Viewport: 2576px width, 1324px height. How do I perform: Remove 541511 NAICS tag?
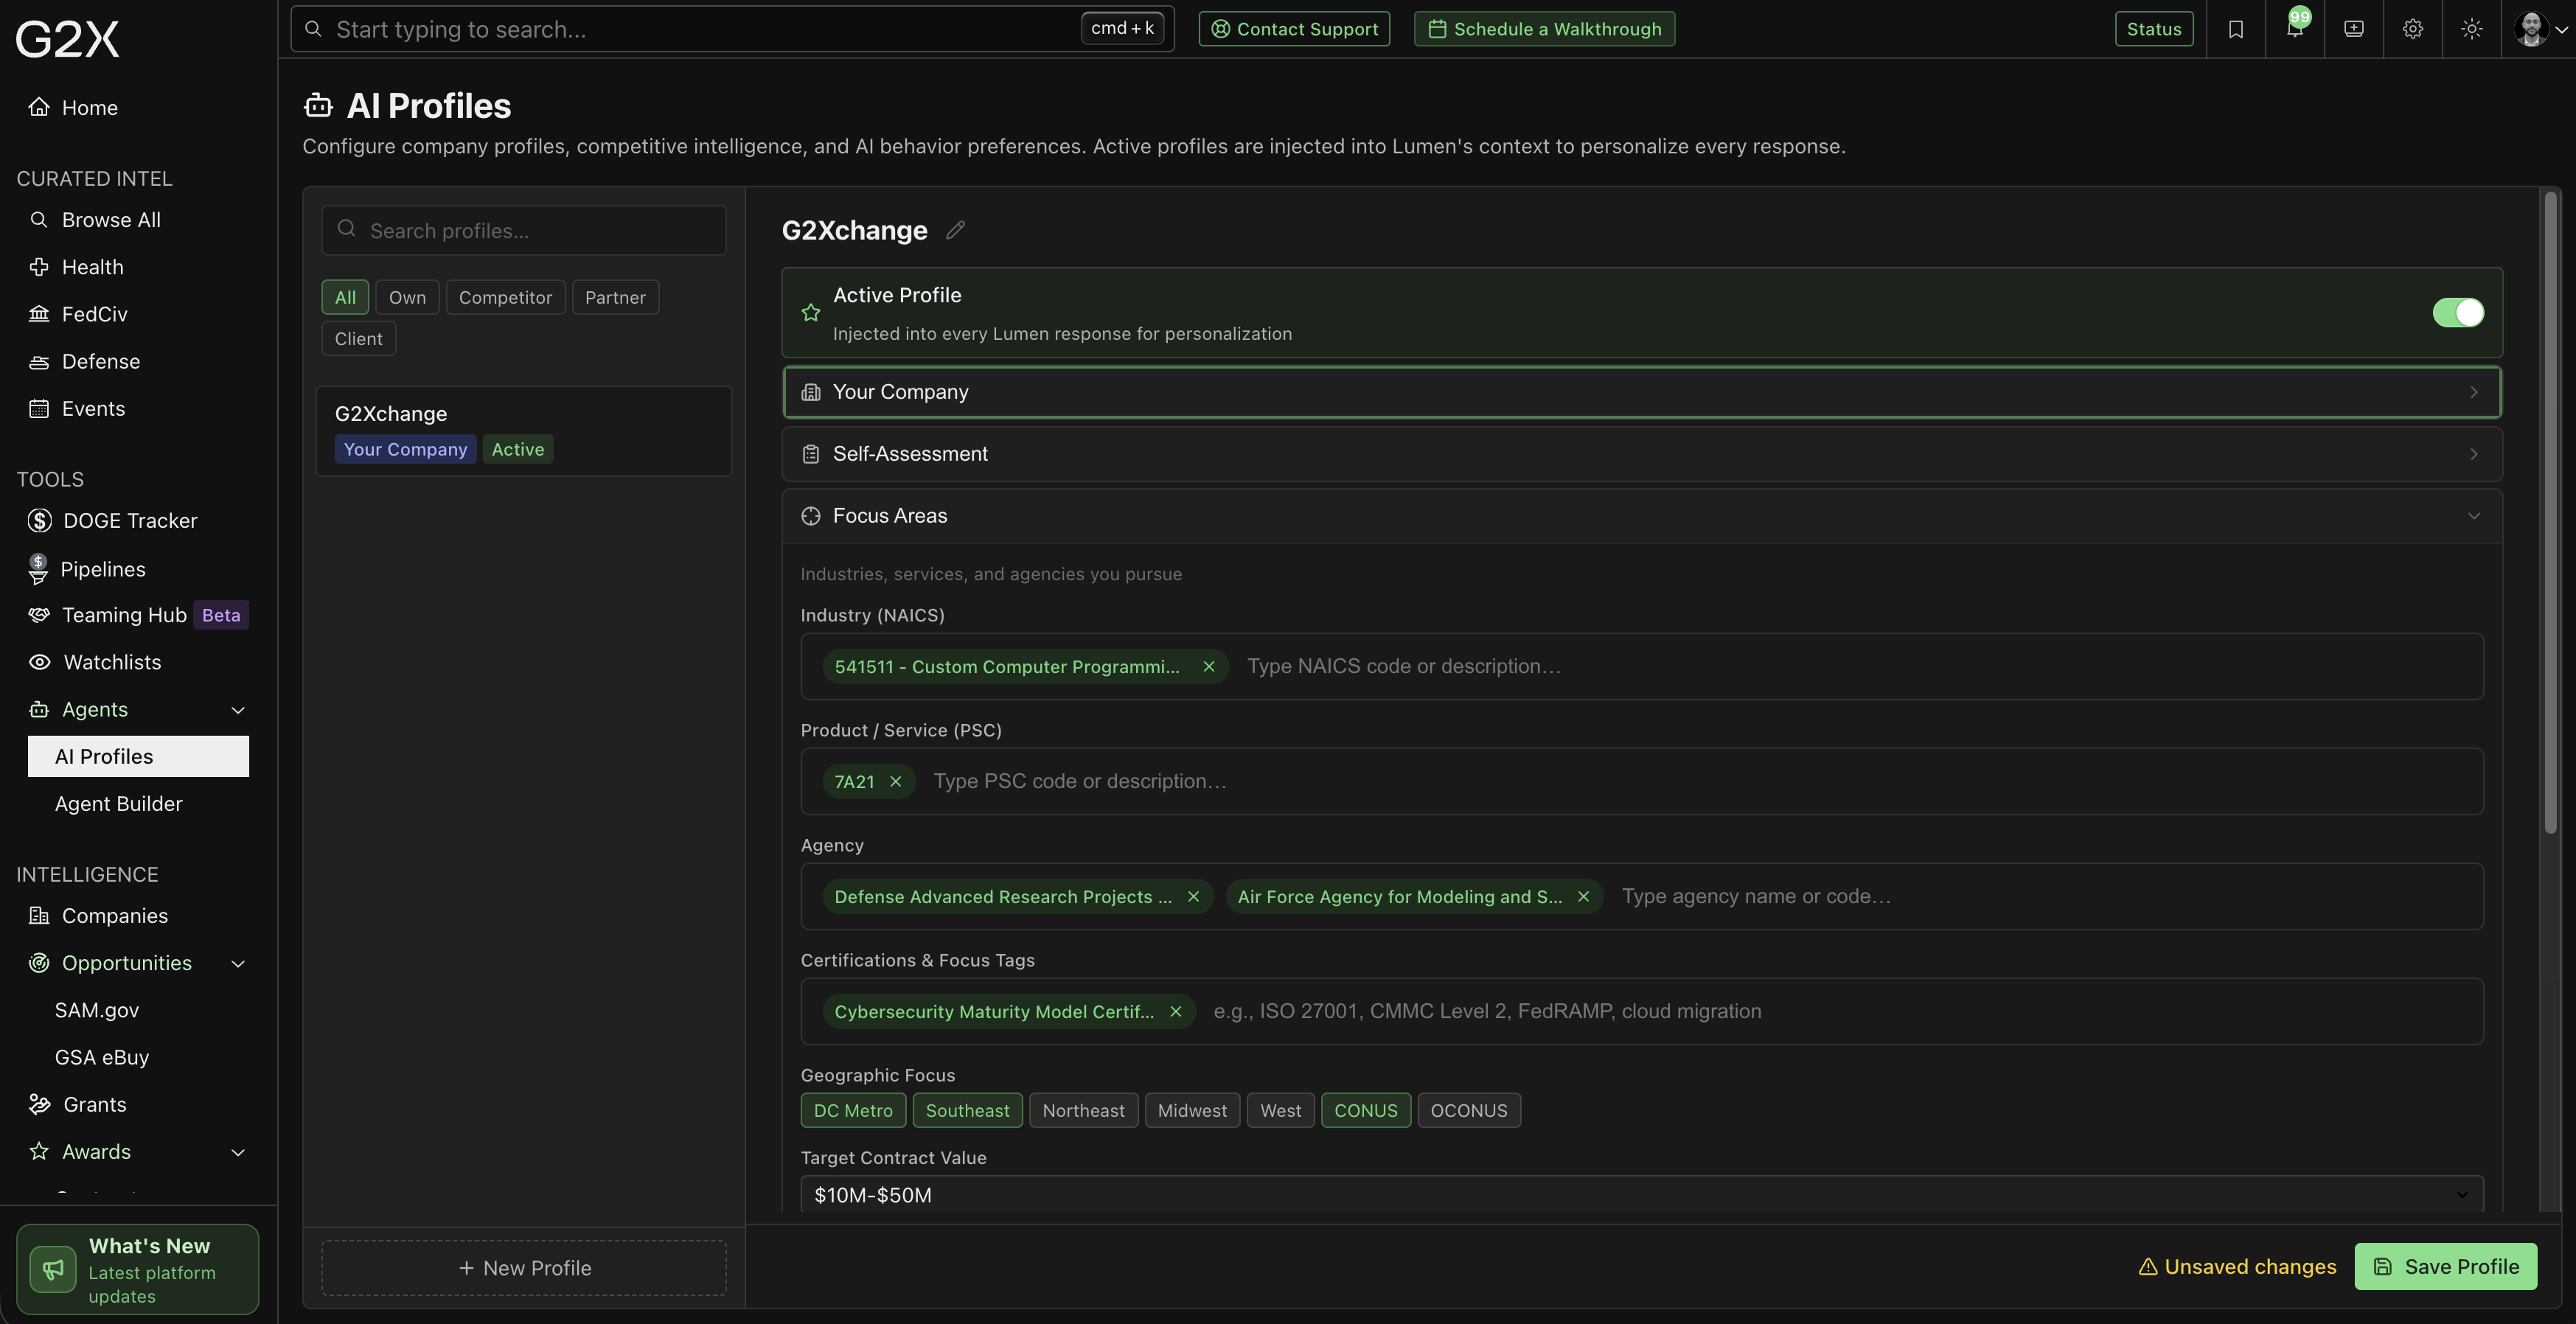[1208, 667]
